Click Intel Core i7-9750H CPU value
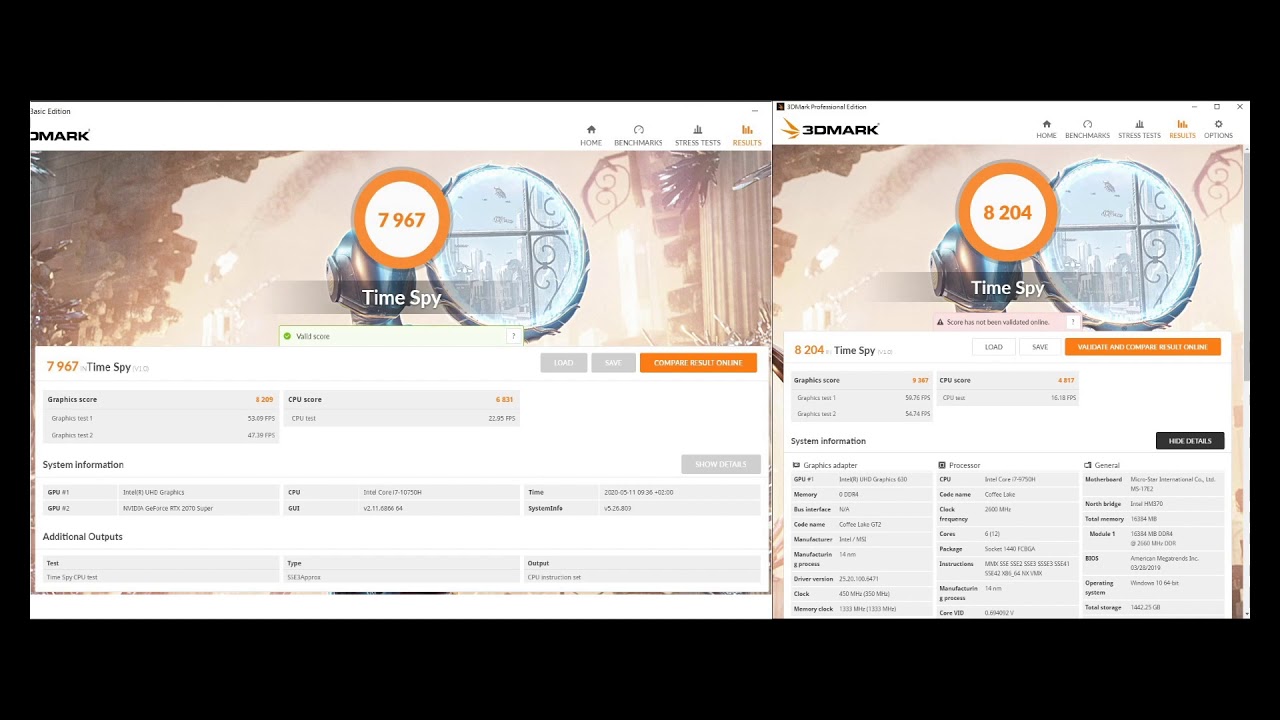This screenshot has width=1280, height=720. pos(1010,479)
